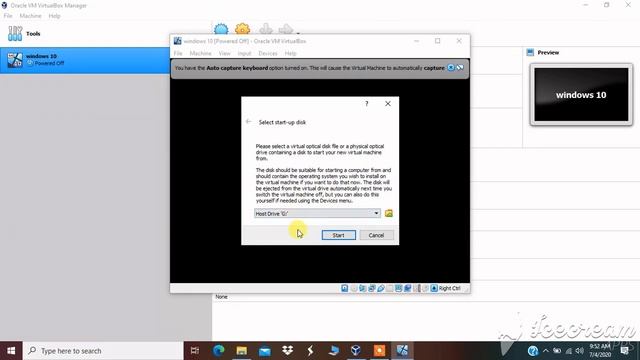The image size is (640, 360).
Task: Open Microsoft Edge from the taskbar
Action: [219, 351]
